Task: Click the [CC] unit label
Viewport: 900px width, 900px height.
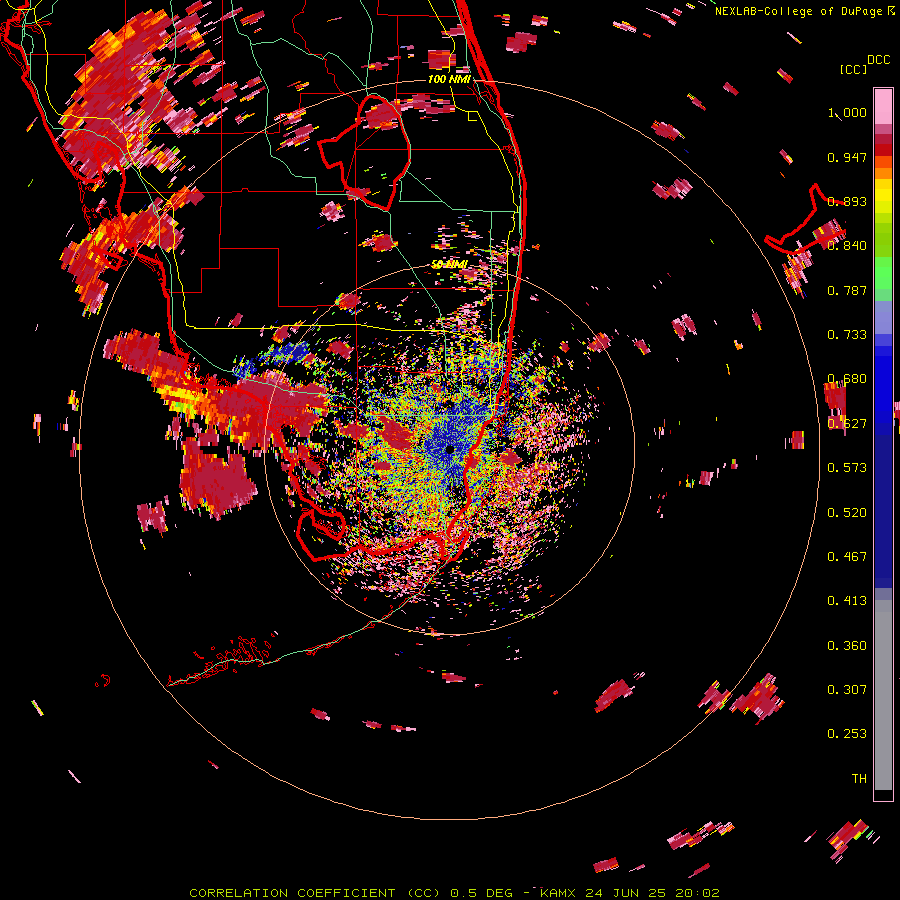Action: [x=853, y=69]
